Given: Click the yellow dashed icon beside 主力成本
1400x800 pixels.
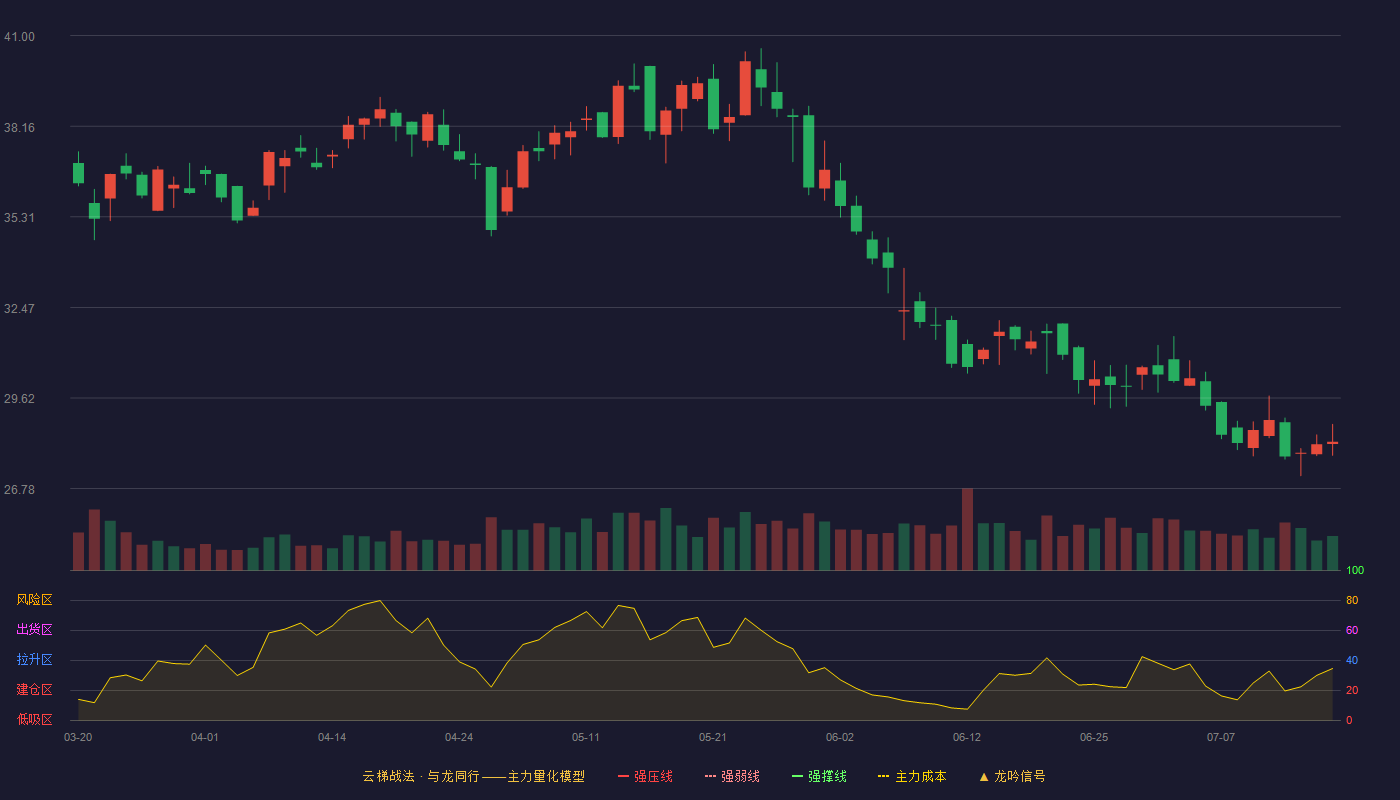Looking at the screenshot, I should [883, 776].
